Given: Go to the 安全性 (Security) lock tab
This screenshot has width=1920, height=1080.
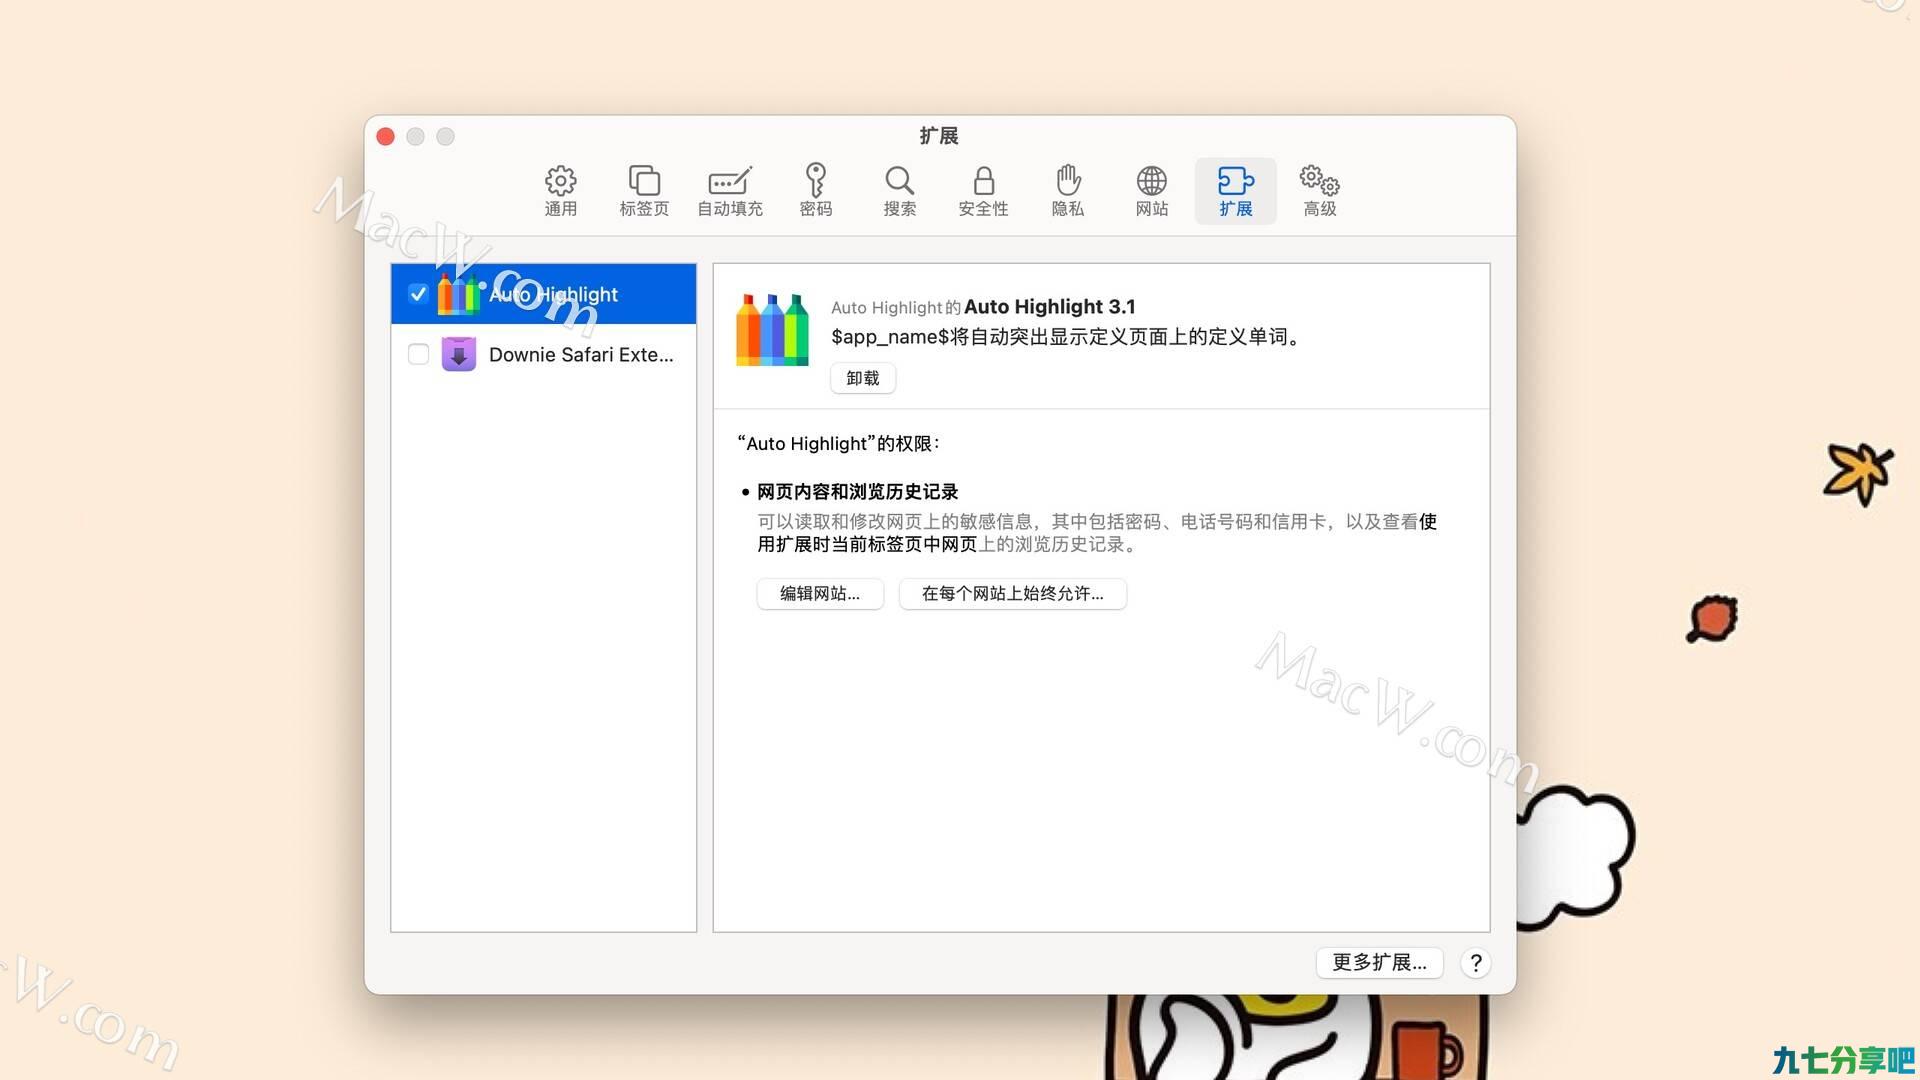Looking at the screenshot, I should click(x=984, y=191).
